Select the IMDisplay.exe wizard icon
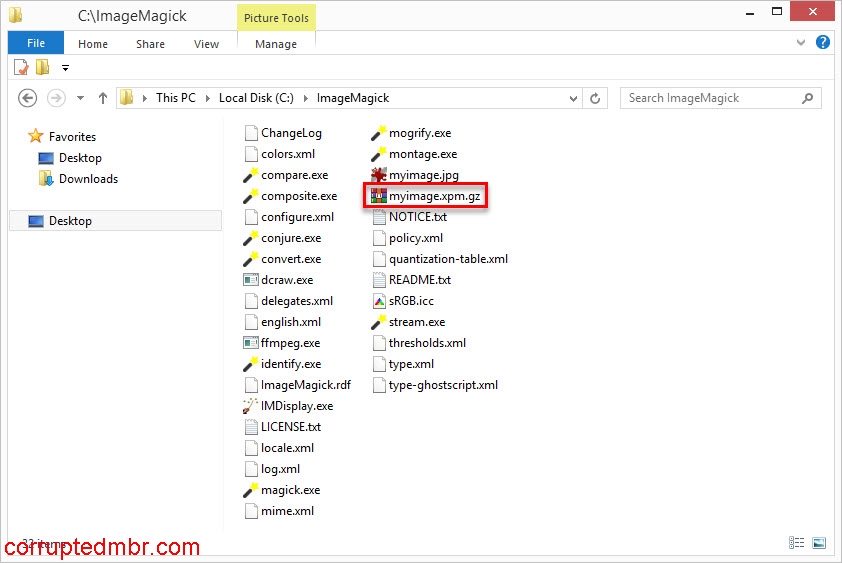Viewport: 842px width, 563px height. pos(251,406)
